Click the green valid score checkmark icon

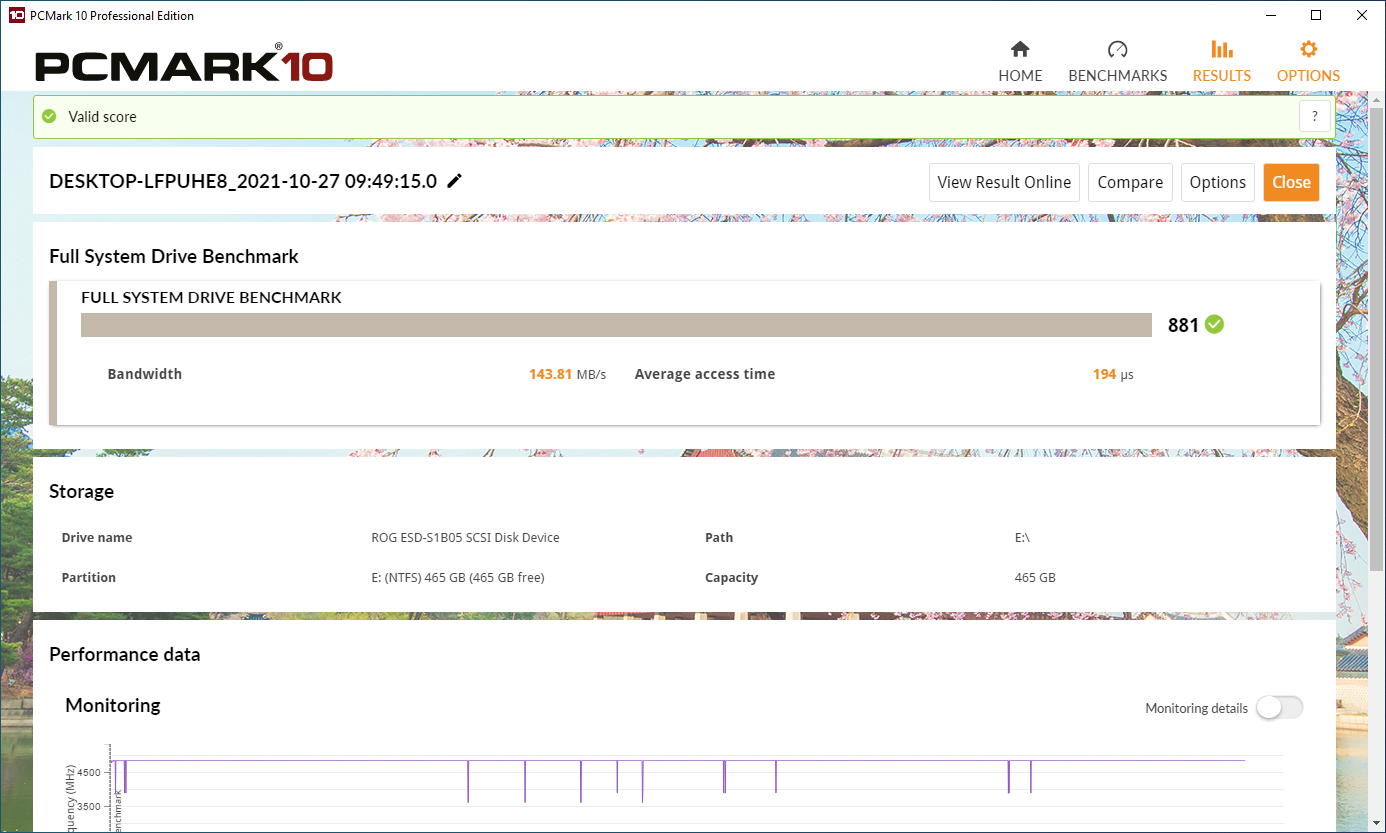[x=49, y=116]
